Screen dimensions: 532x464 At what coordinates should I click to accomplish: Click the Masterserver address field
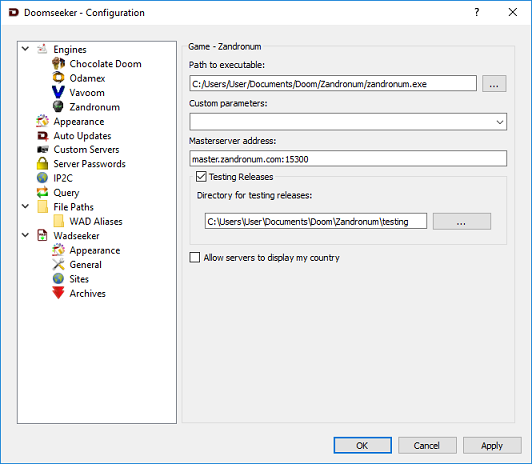(x=348, y=158)
